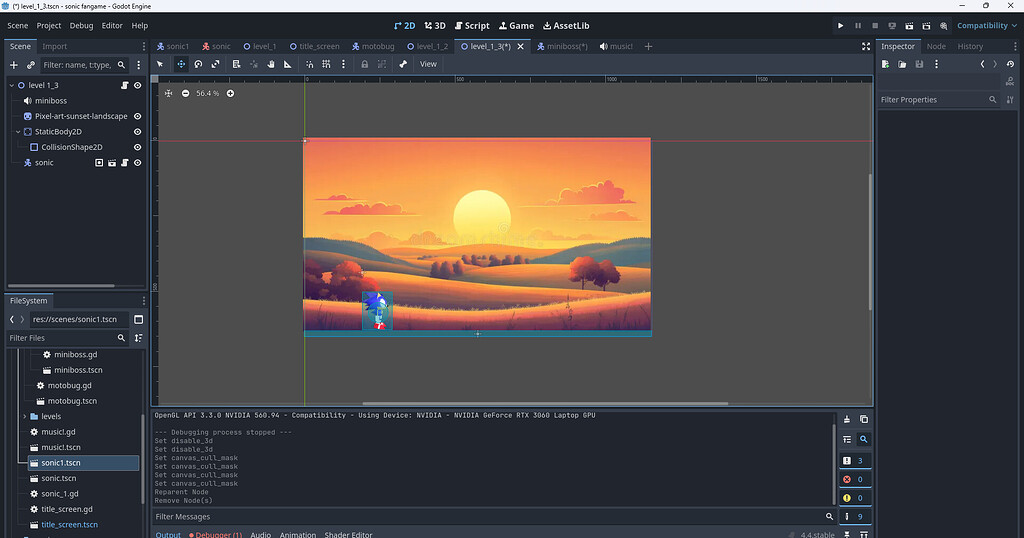The image size is (1024, 538).
Task: Open Scene dock three-dot options
Action: pos(144,46)
